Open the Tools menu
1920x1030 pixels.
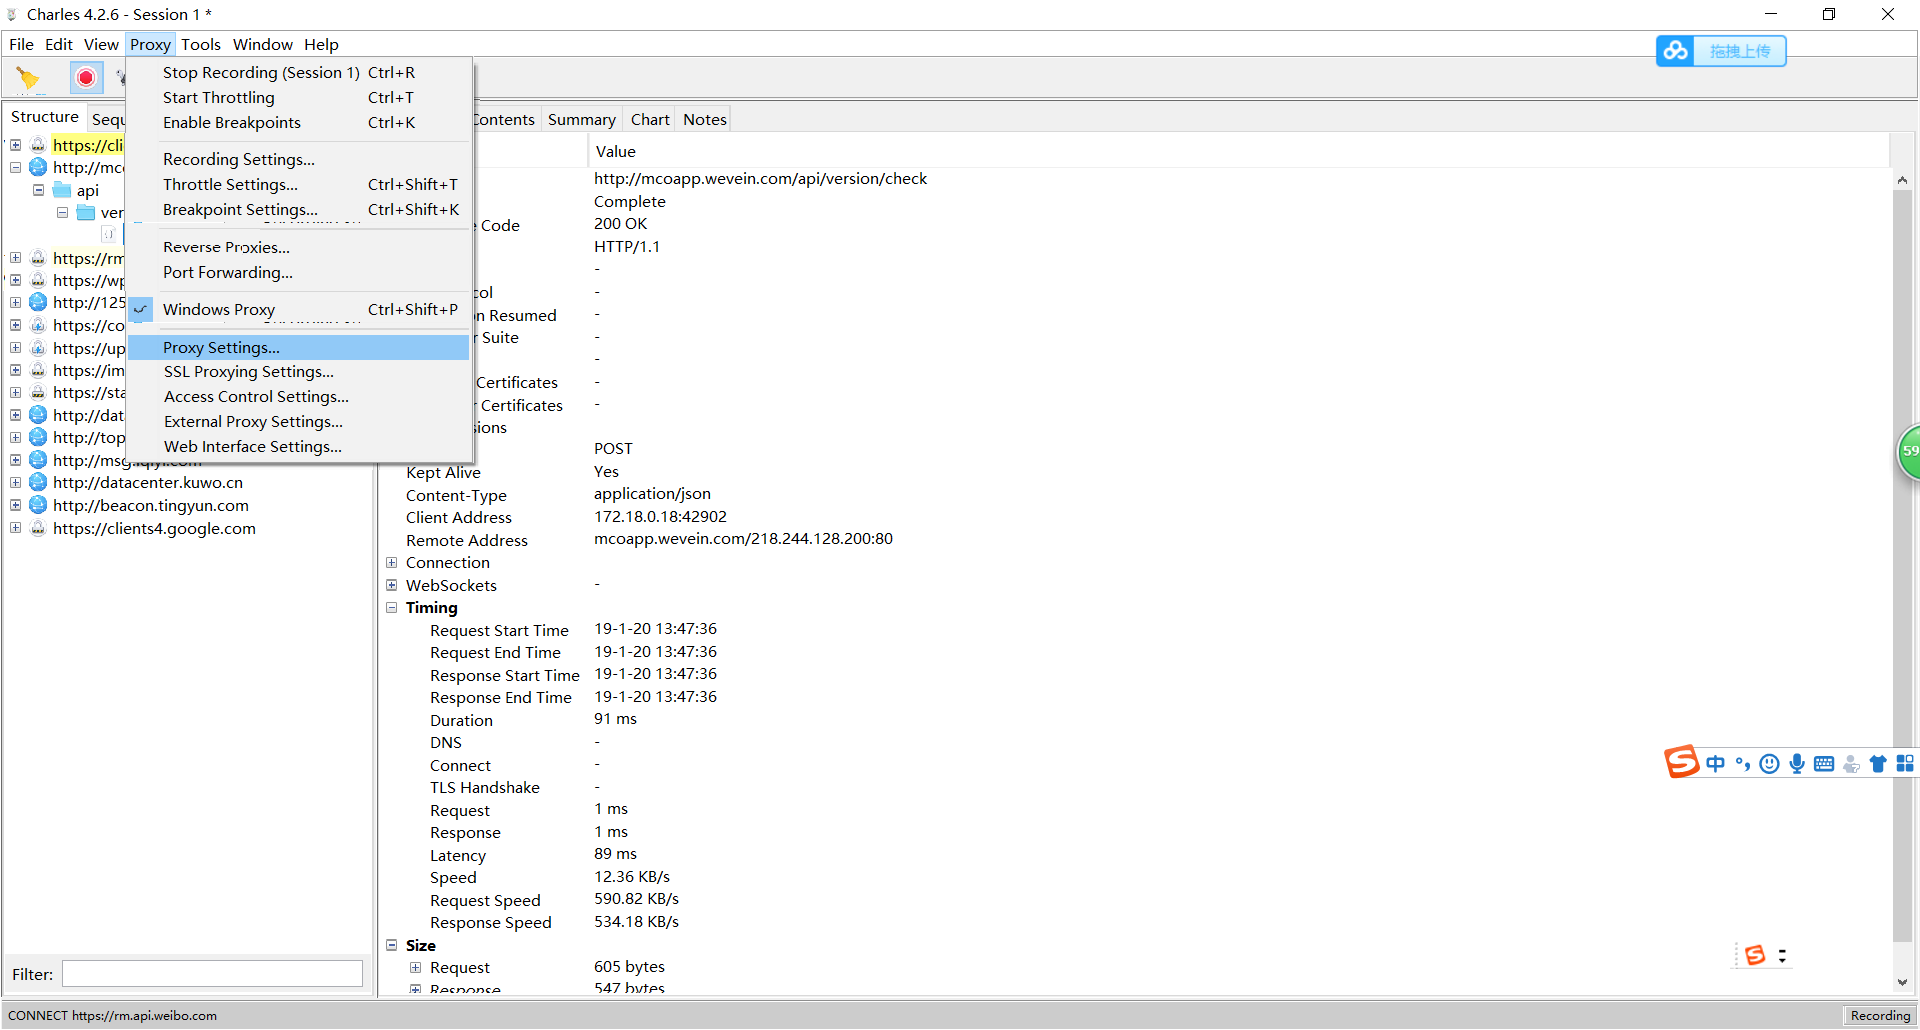[201, 45]
